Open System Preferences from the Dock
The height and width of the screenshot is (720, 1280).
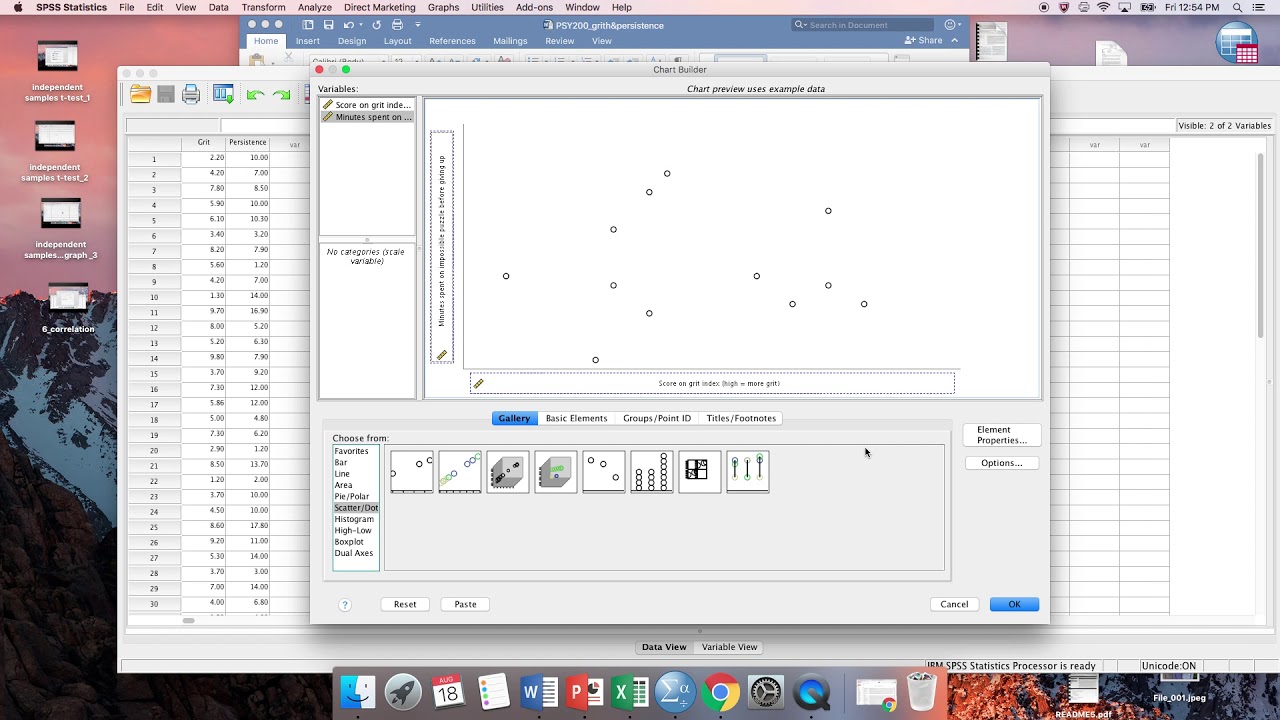point(766,692)
